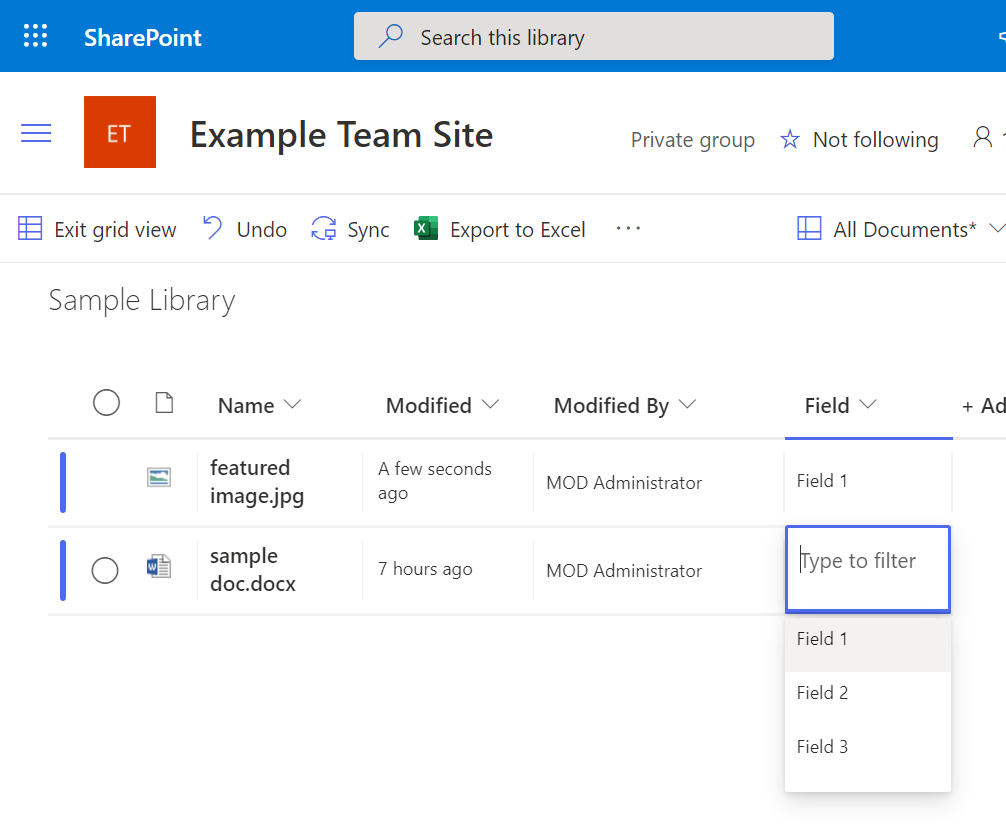Select the Field 1 cell of featured image.jpg
This screenshot has width=1006, height=830.
click(868, 482)
